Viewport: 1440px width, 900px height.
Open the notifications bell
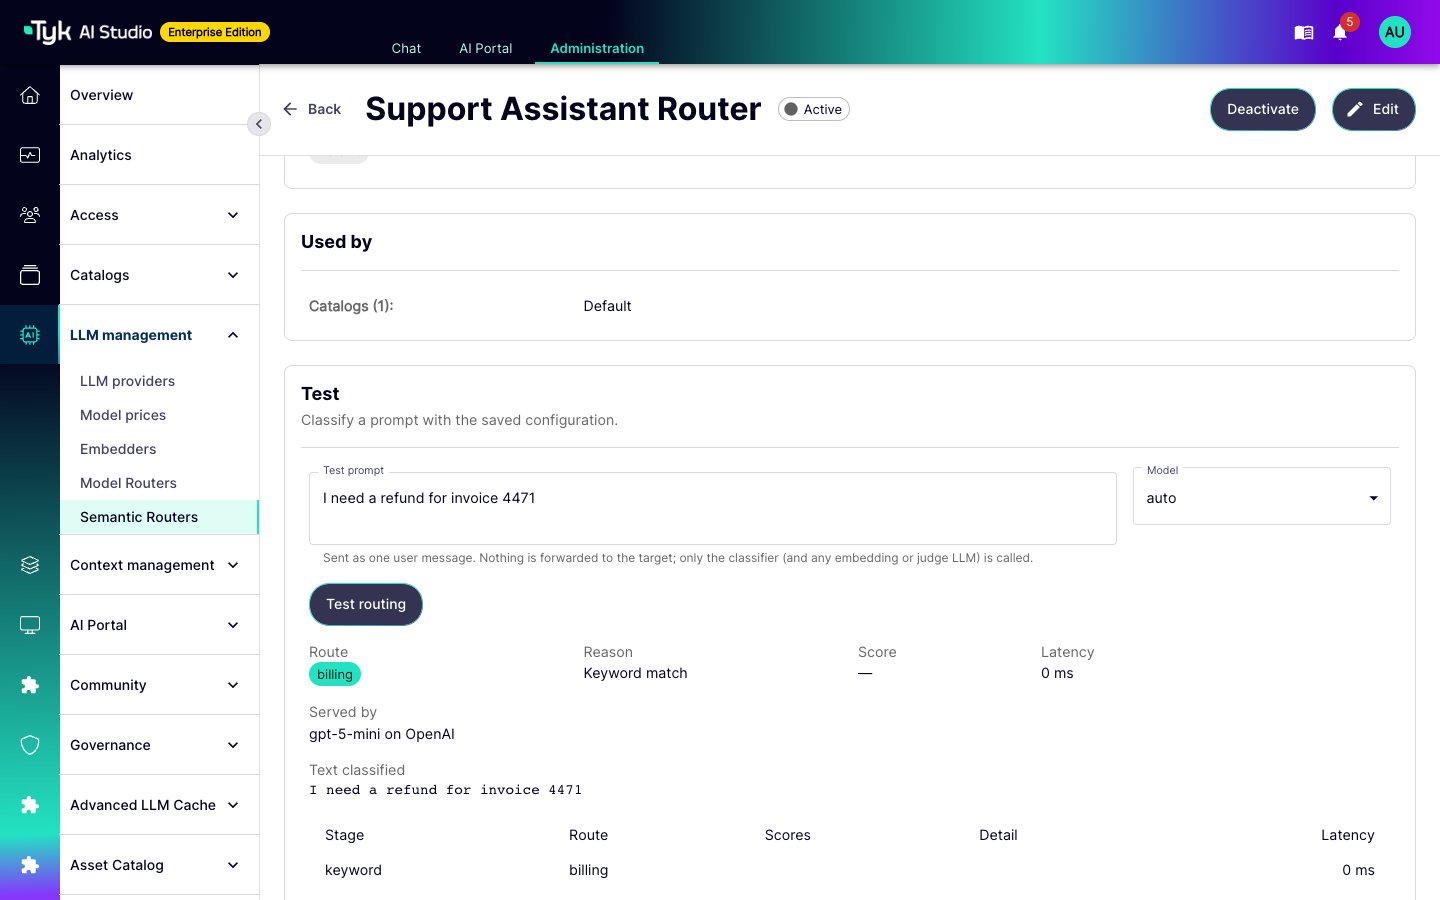[1340, 33]
